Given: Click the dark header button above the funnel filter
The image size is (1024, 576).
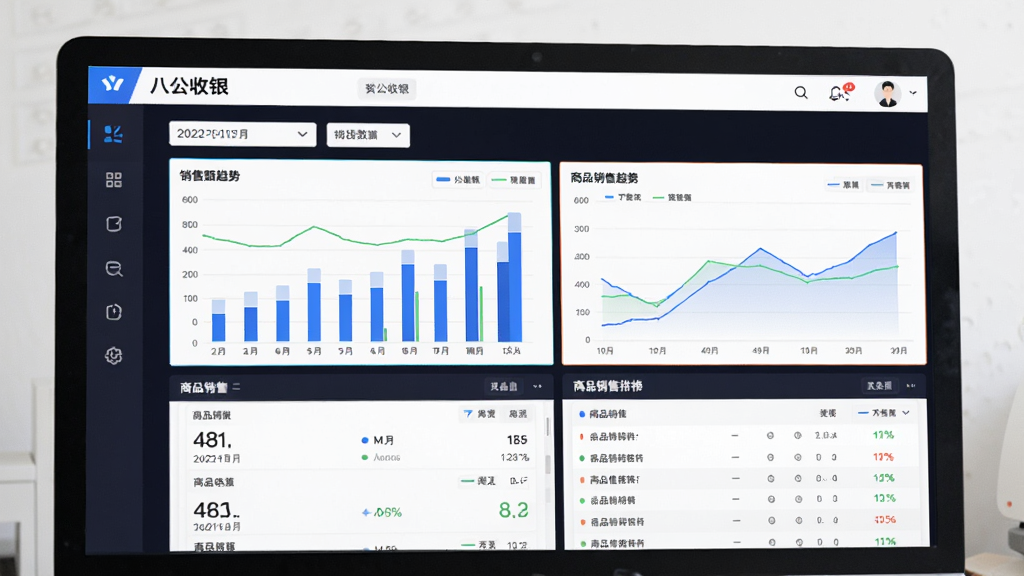Looking at the screenshot, I should click(504, 387).
